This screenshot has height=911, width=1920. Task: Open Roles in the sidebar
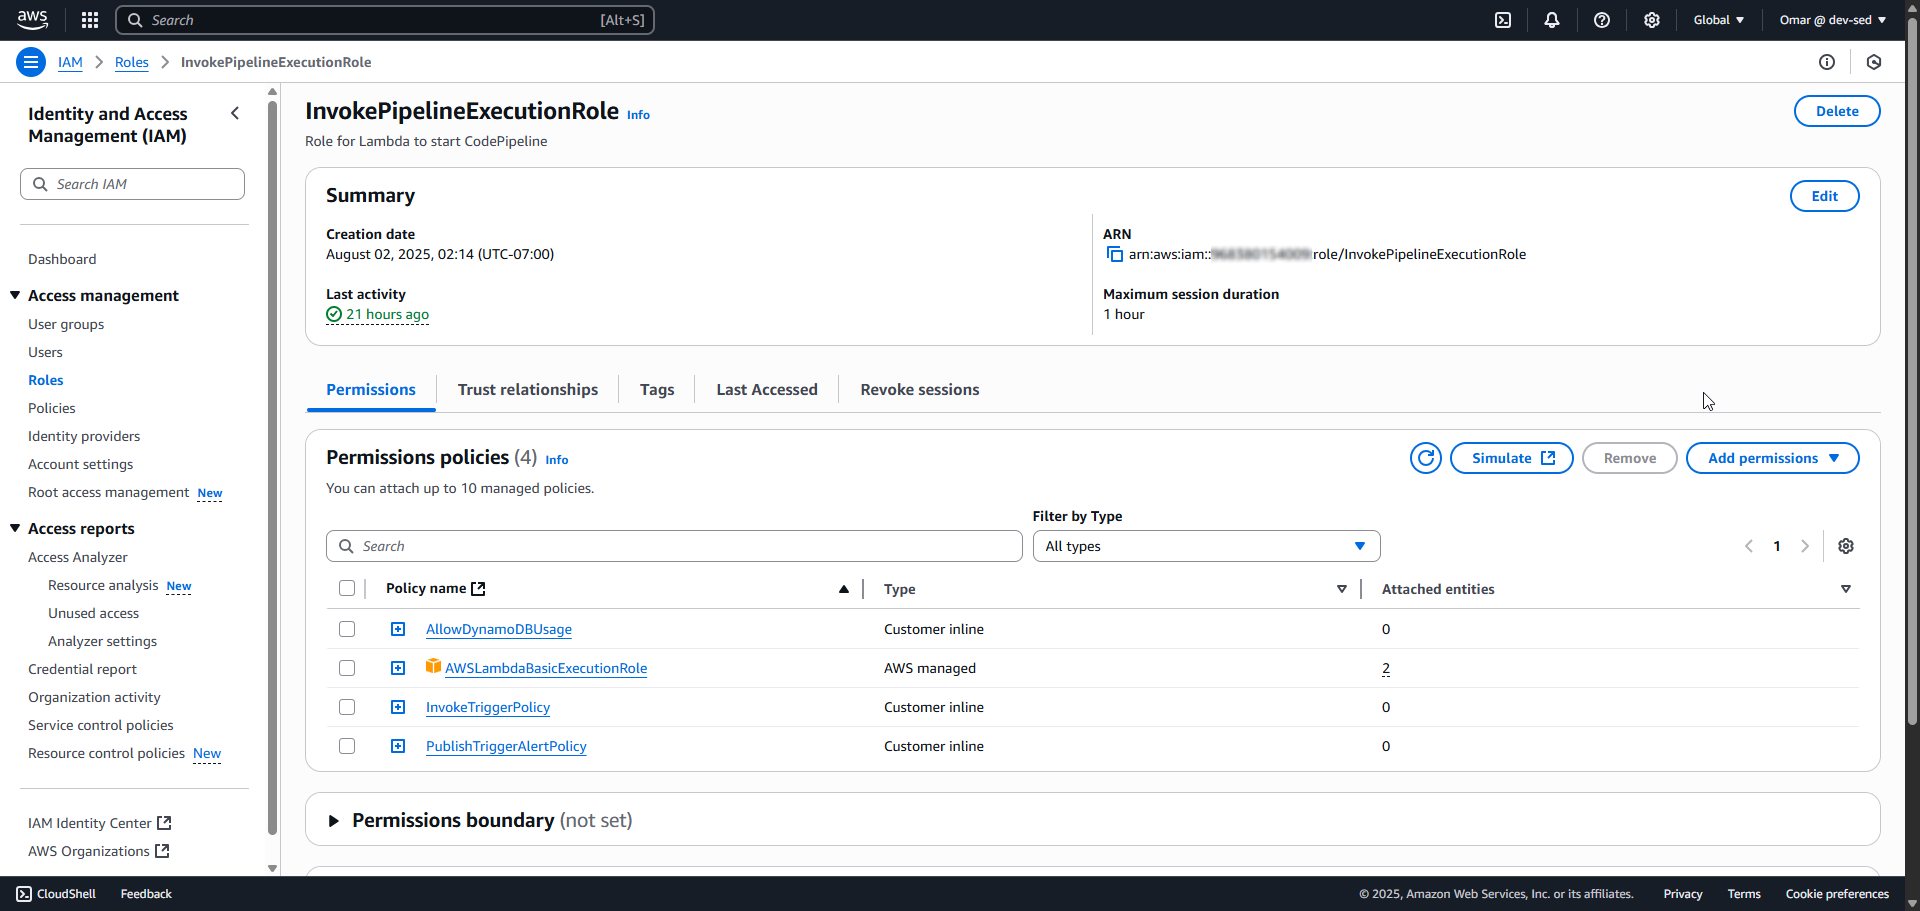click(46, 380)
